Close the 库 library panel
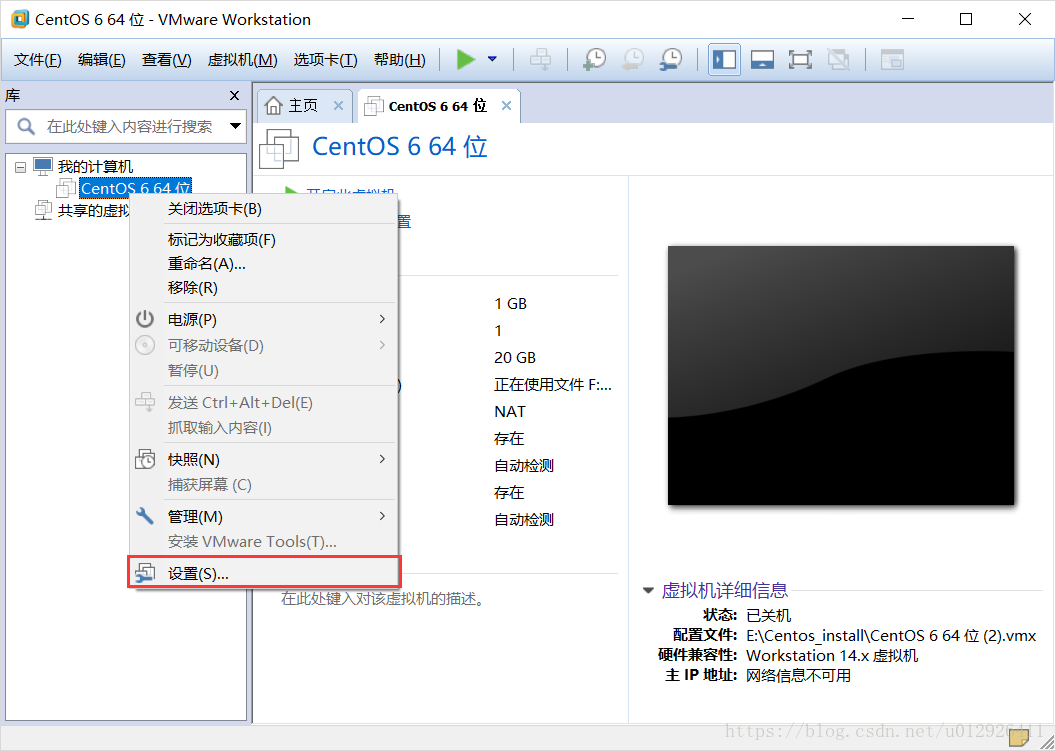1056x751 pixels. click(234, 96)
